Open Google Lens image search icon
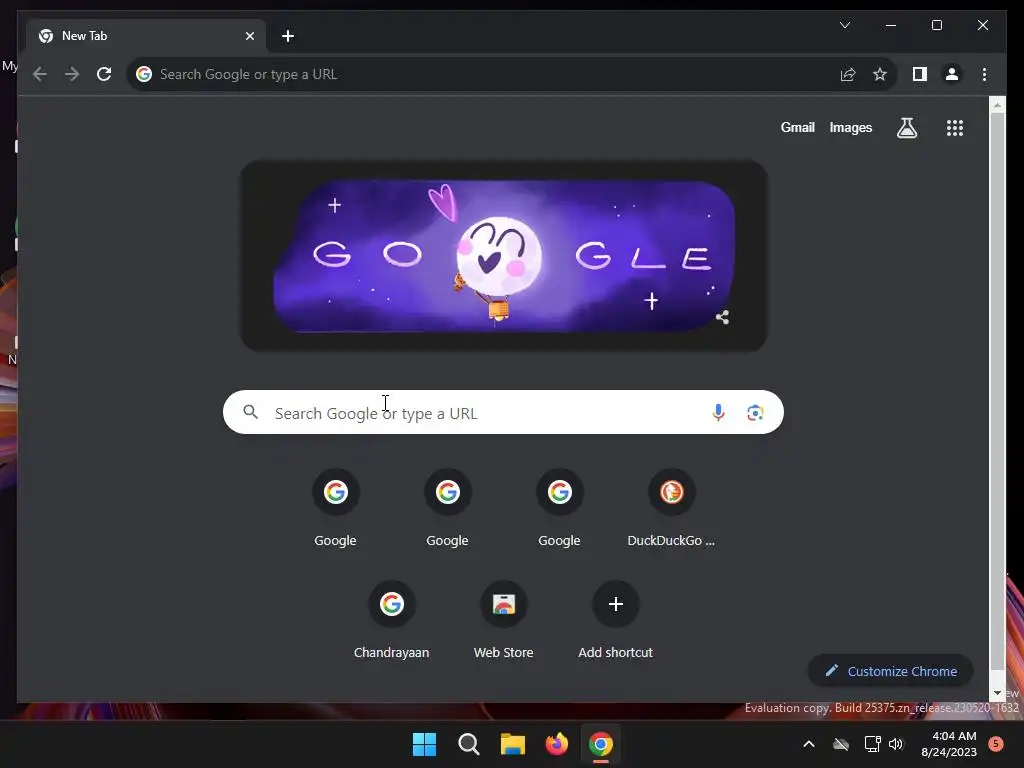This screenshot has width=1024, height=768. [x=755, y=412]
